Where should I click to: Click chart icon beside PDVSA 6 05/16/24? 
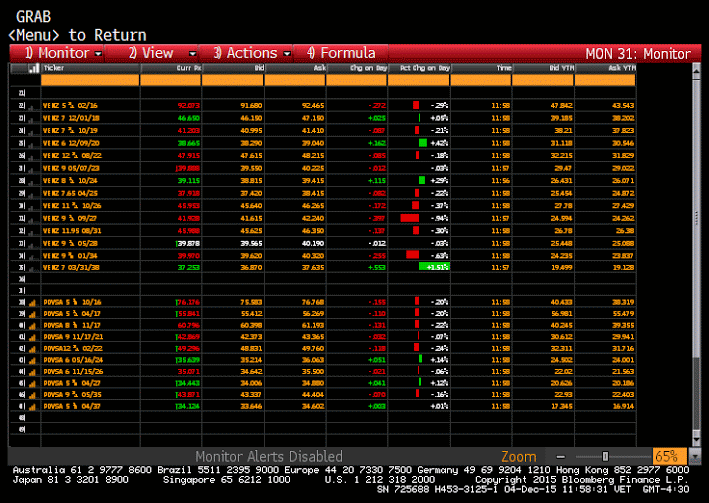tap(32, 361)
